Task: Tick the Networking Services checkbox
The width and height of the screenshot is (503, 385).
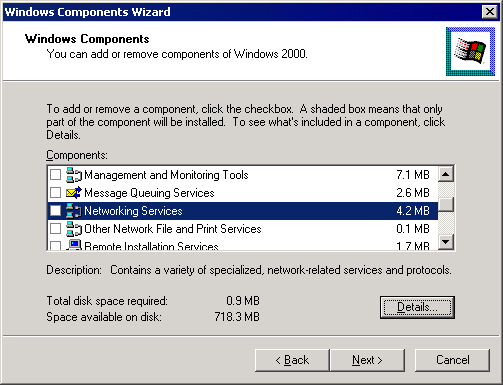Action: point(55,211)
